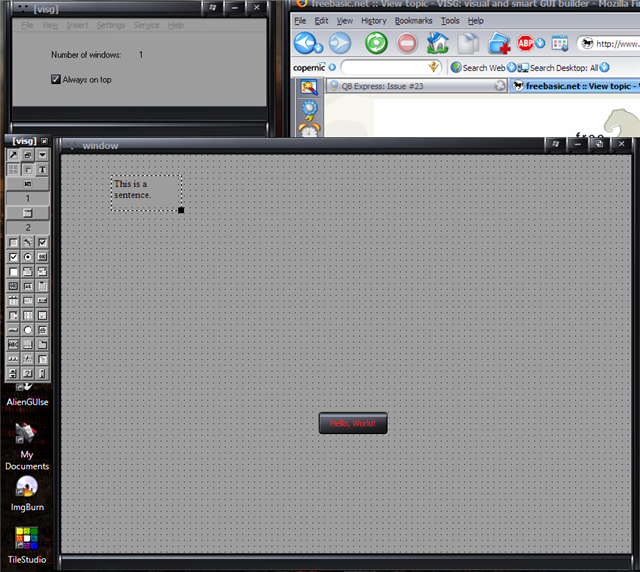Click the text tool 'T' in toolbox
The height and width of the screenshot is (572, 640).
point(42,170)
